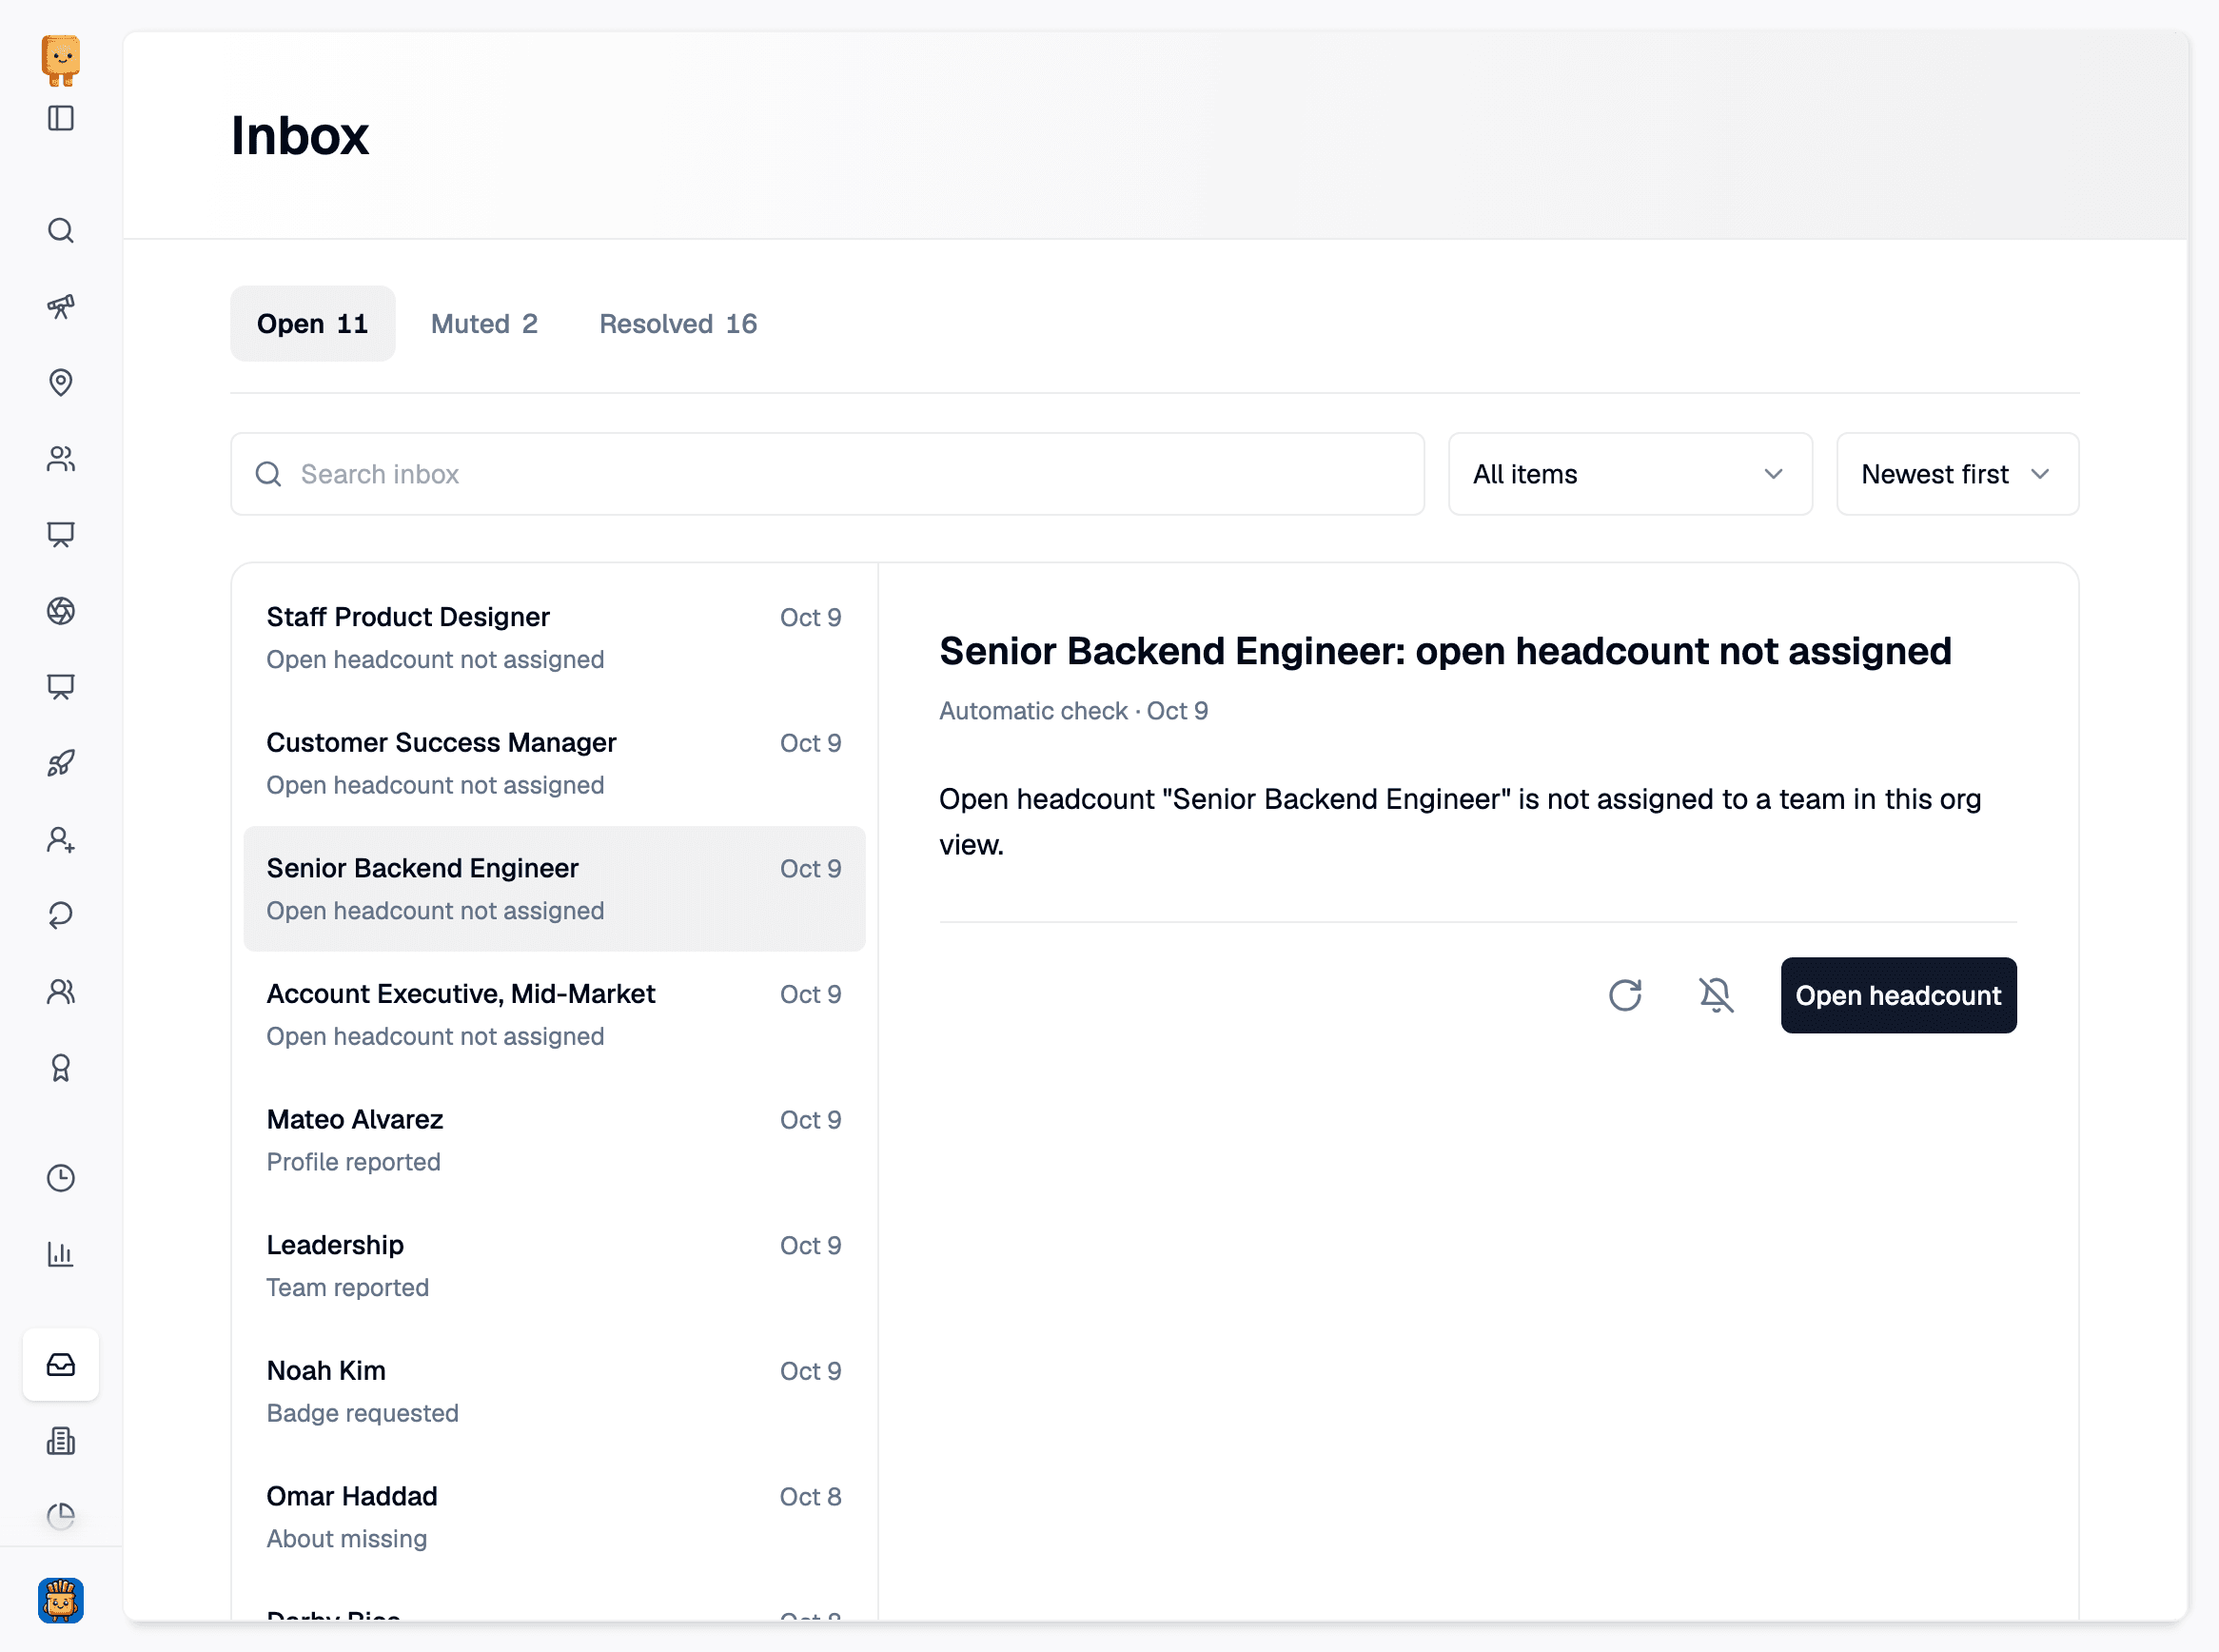Screen dimensions: 2219x1652
Task: Open the rocket icon in the sidebar
Action: click(61, 763)
